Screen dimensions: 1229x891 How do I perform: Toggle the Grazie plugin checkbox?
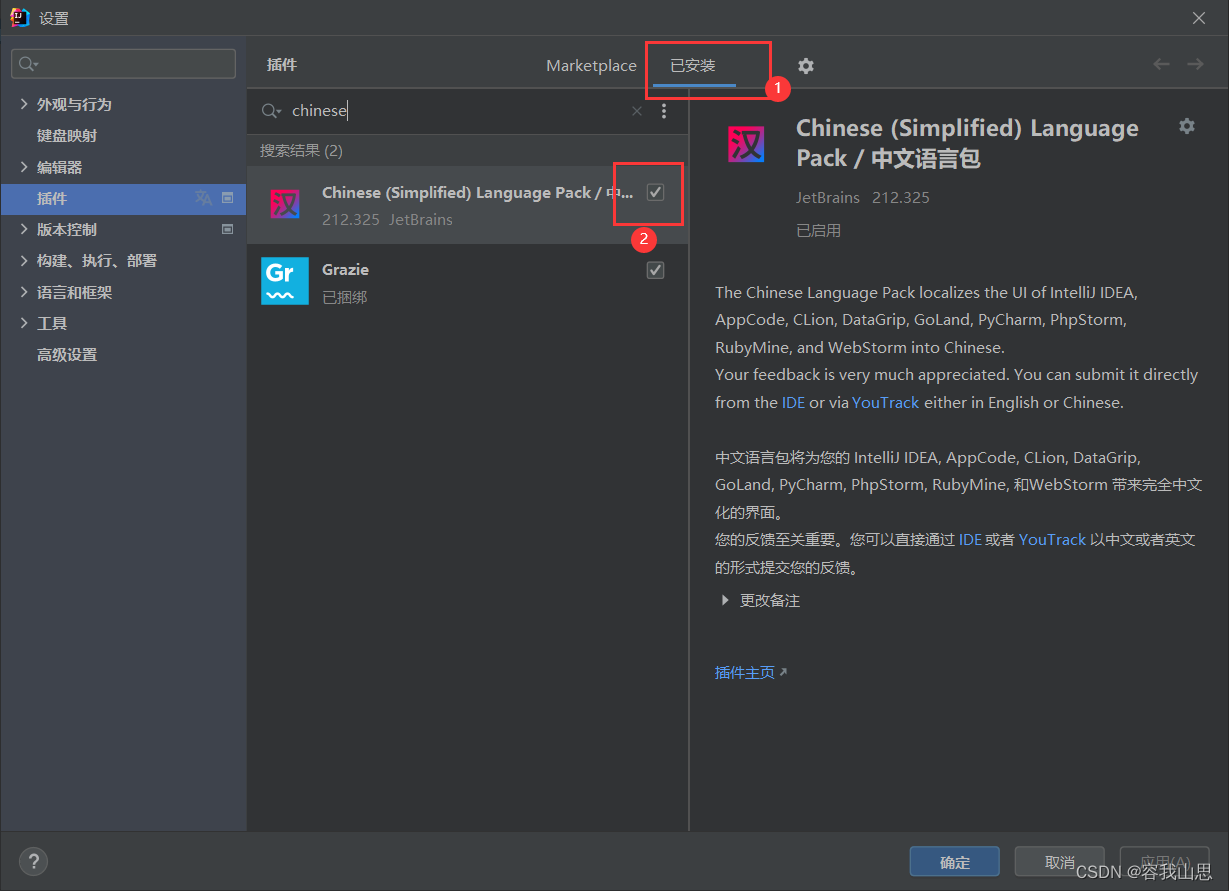click(x=656, y=270)
